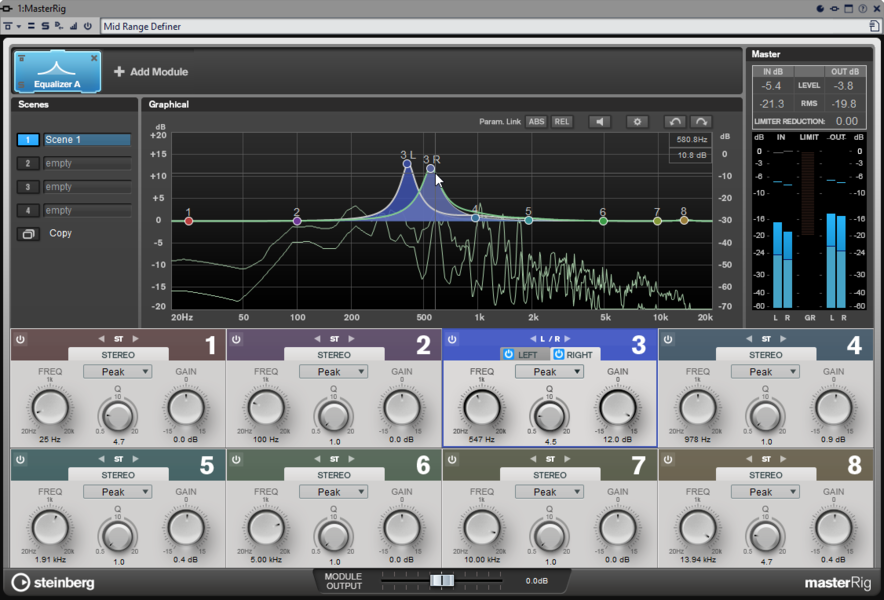
Task: Open band 3 filter type dropdown
Action: coord(549,372)
